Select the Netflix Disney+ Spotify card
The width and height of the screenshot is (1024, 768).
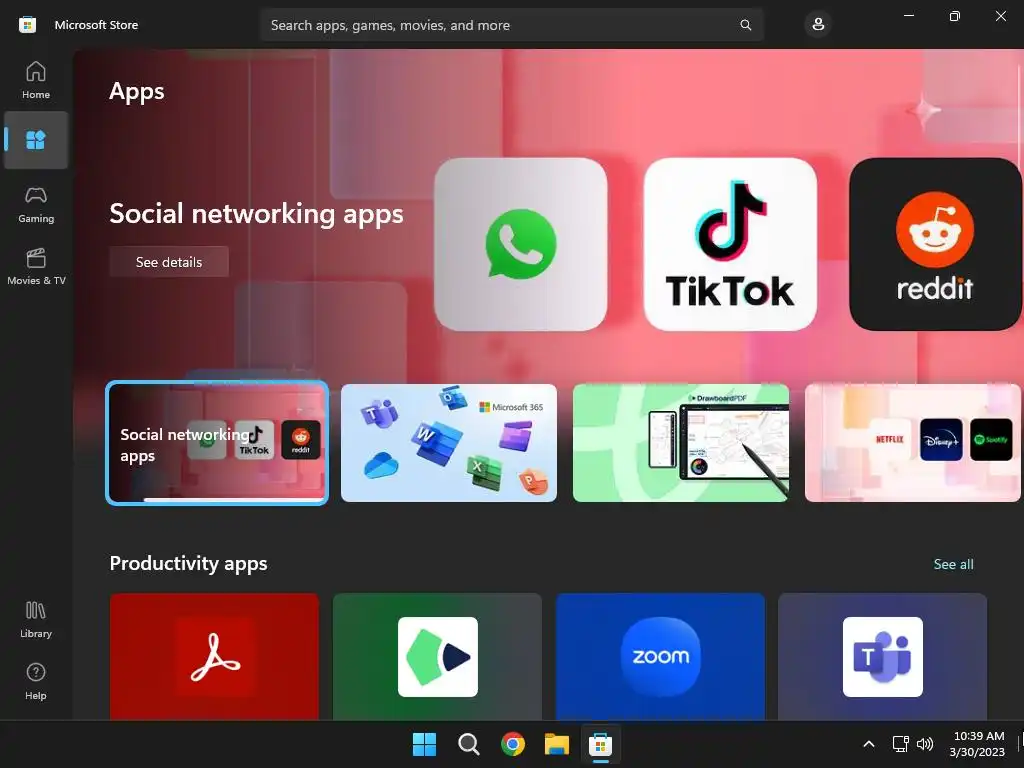pos(912,443)
